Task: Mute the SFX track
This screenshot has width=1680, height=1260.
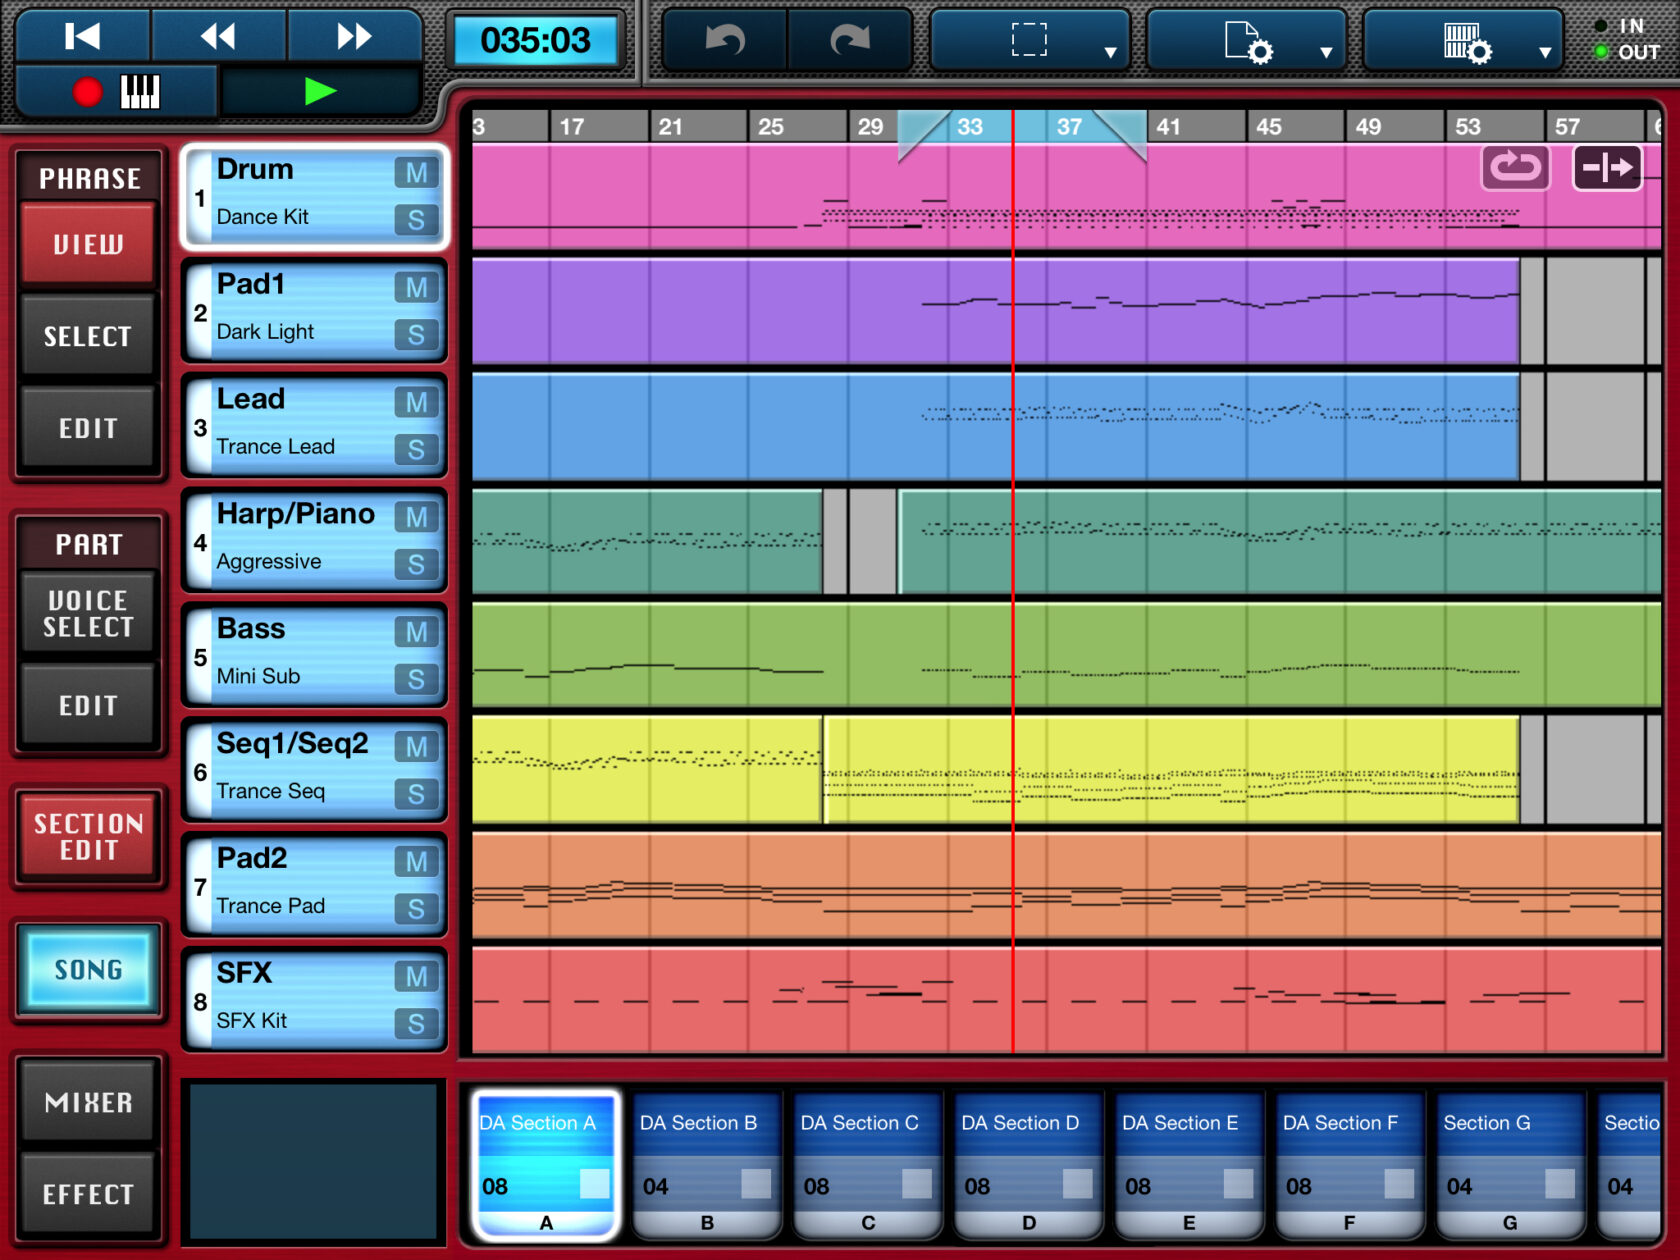Action: [416, 977]
